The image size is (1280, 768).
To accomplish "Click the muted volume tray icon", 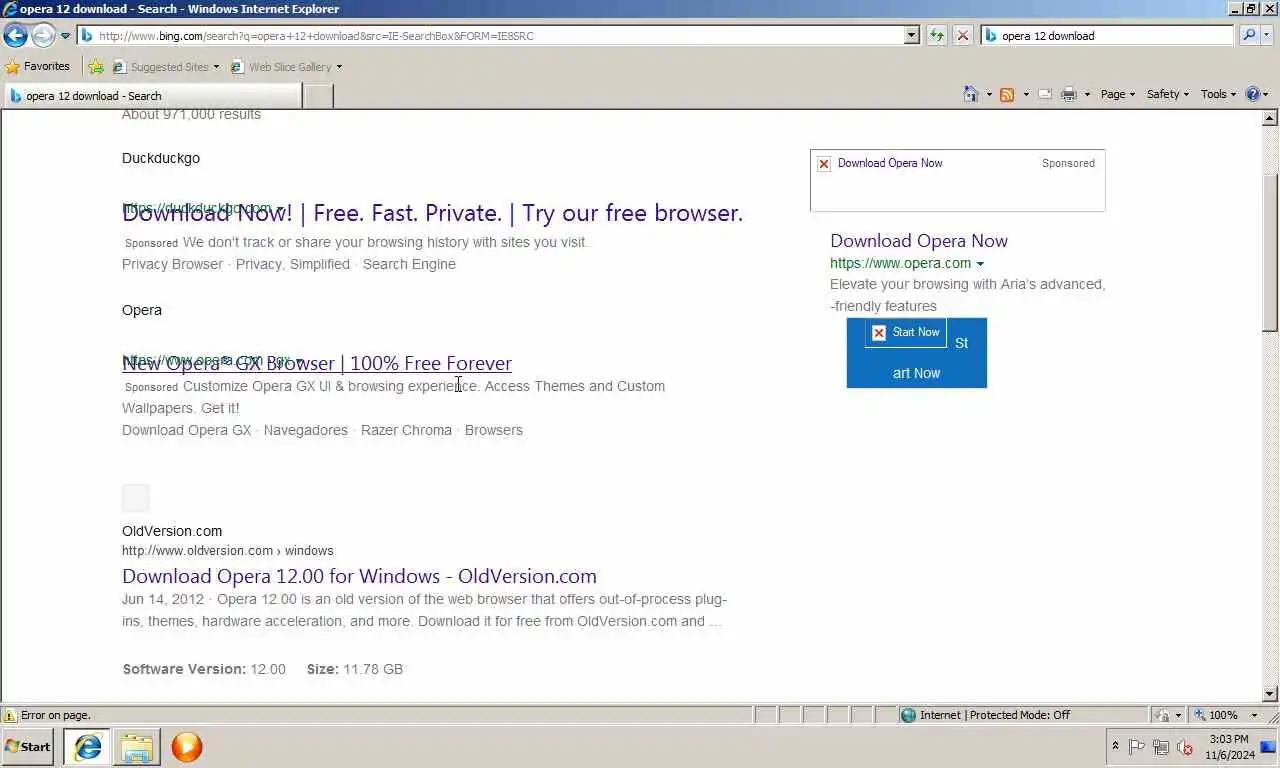I will pos(1185,746).
